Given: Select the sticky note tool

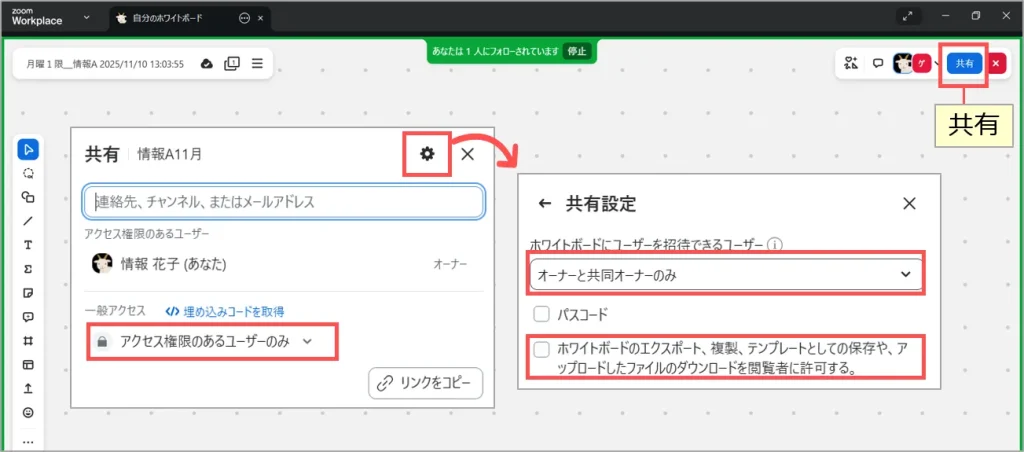Looking at the screenshot, I should point(28,292).
